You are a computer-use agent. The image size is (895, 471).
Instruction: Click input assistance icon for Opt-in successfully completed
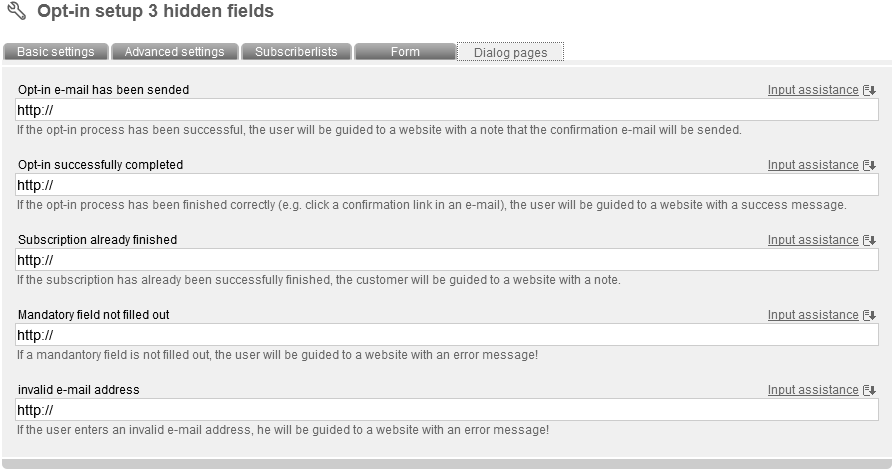click(x=870, y=165)
